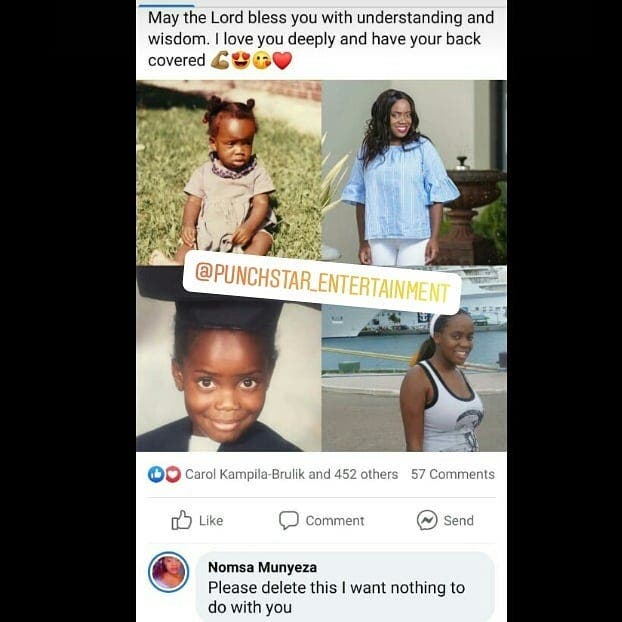Open the woman in blue blouse photo

point(414,172)
